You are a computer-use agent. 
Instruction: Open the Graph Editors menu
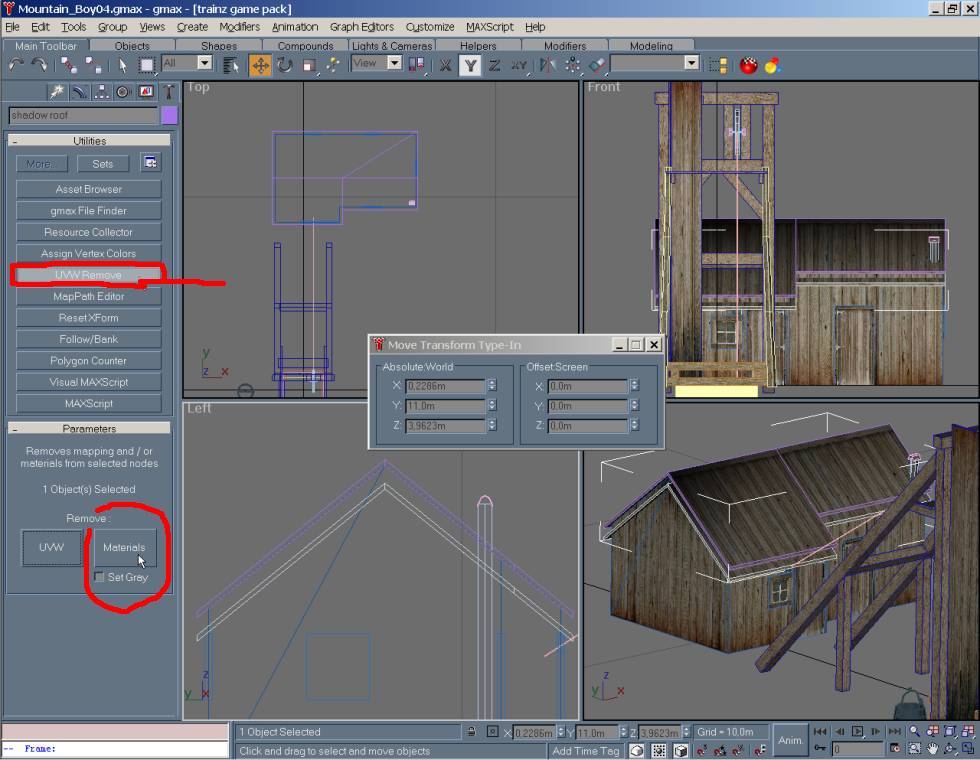362,27
